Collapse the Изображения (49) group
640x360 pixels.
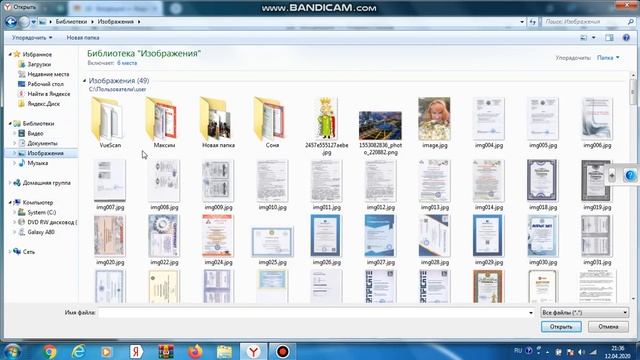point(84,81)
